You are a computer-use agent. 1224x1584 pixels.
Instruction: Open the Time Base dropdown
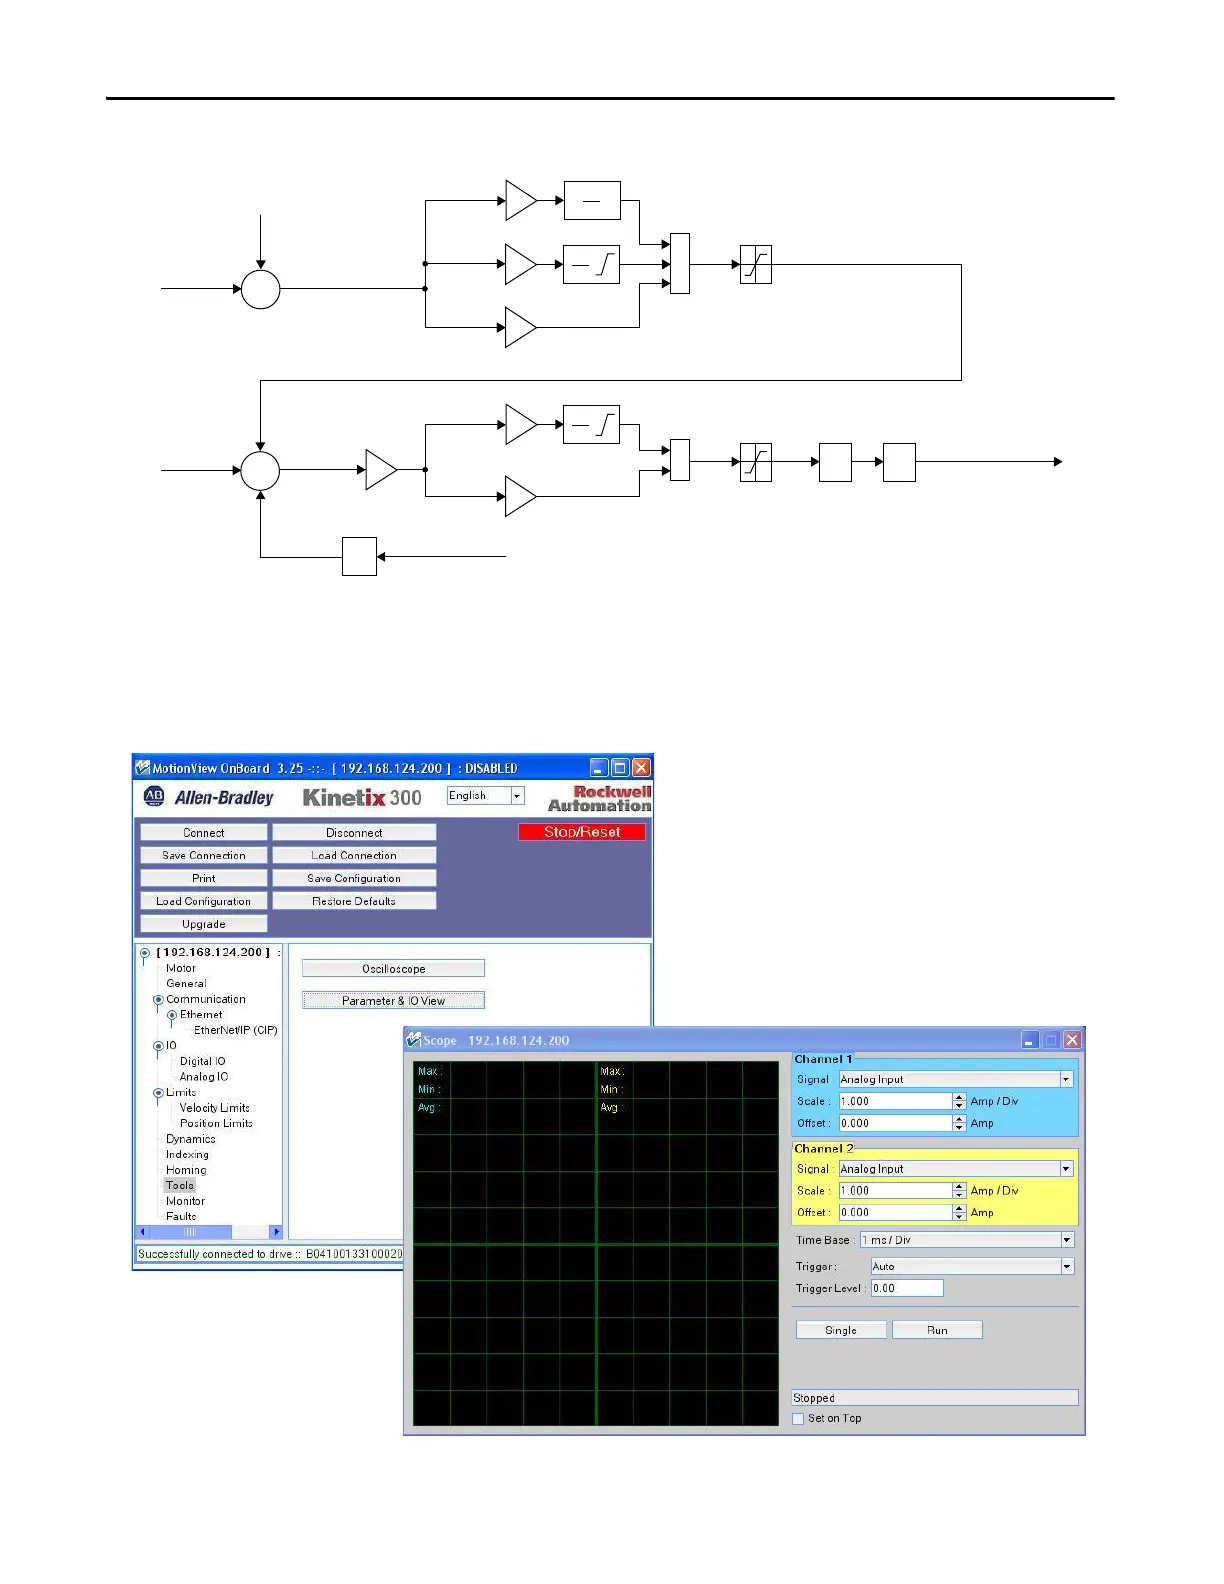pyautogui.click(x=1067, y=1240)
